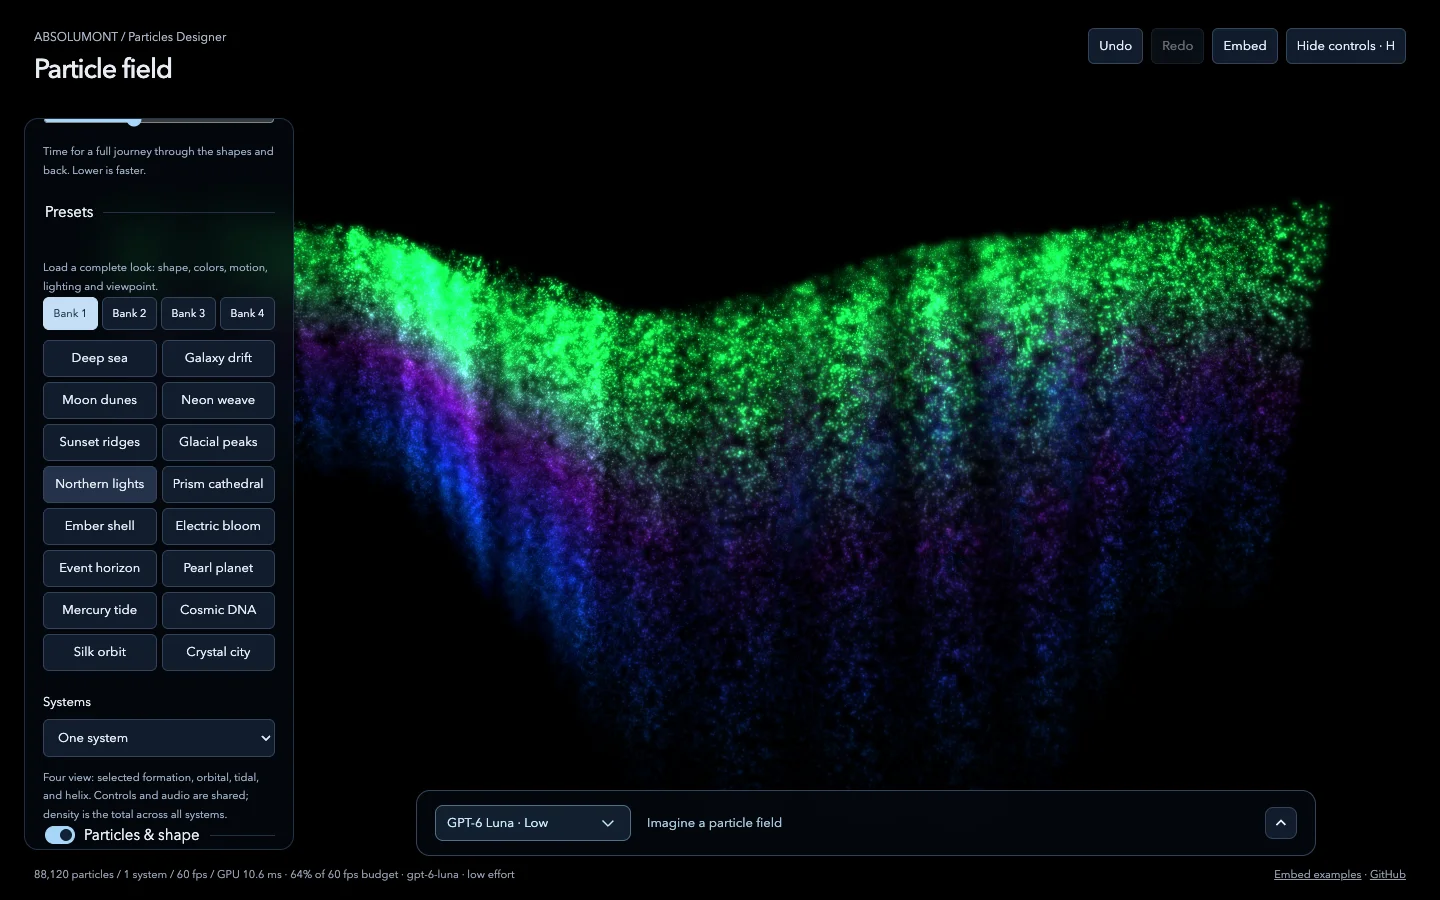Open the GitHub link
The image size is (1440, 900).
[x=1387, y=875]
